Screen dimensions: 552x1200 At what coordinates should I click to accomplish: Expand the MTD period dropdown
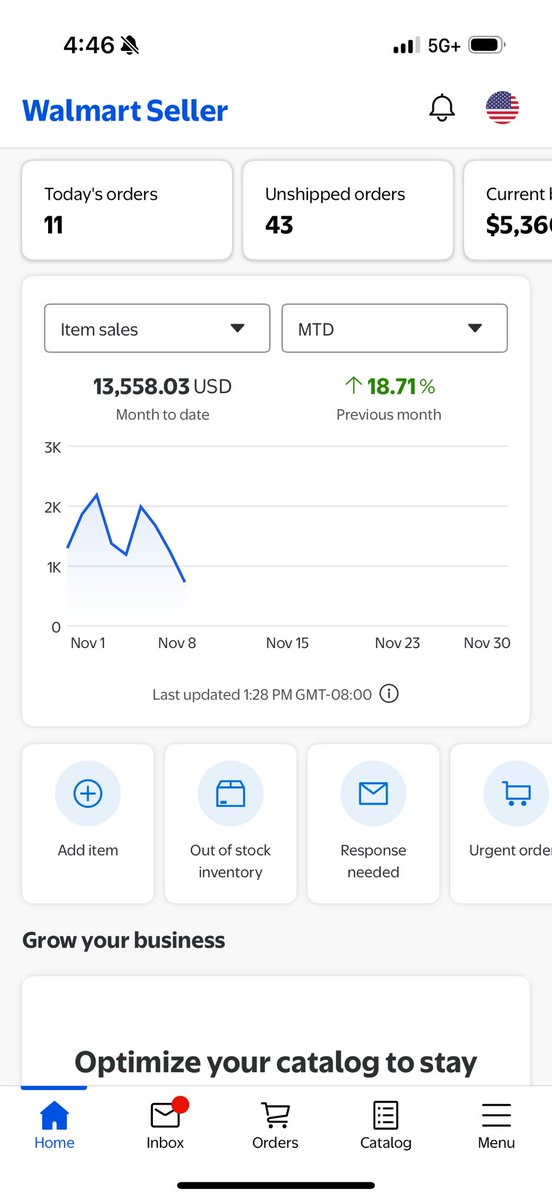point(395,328)
